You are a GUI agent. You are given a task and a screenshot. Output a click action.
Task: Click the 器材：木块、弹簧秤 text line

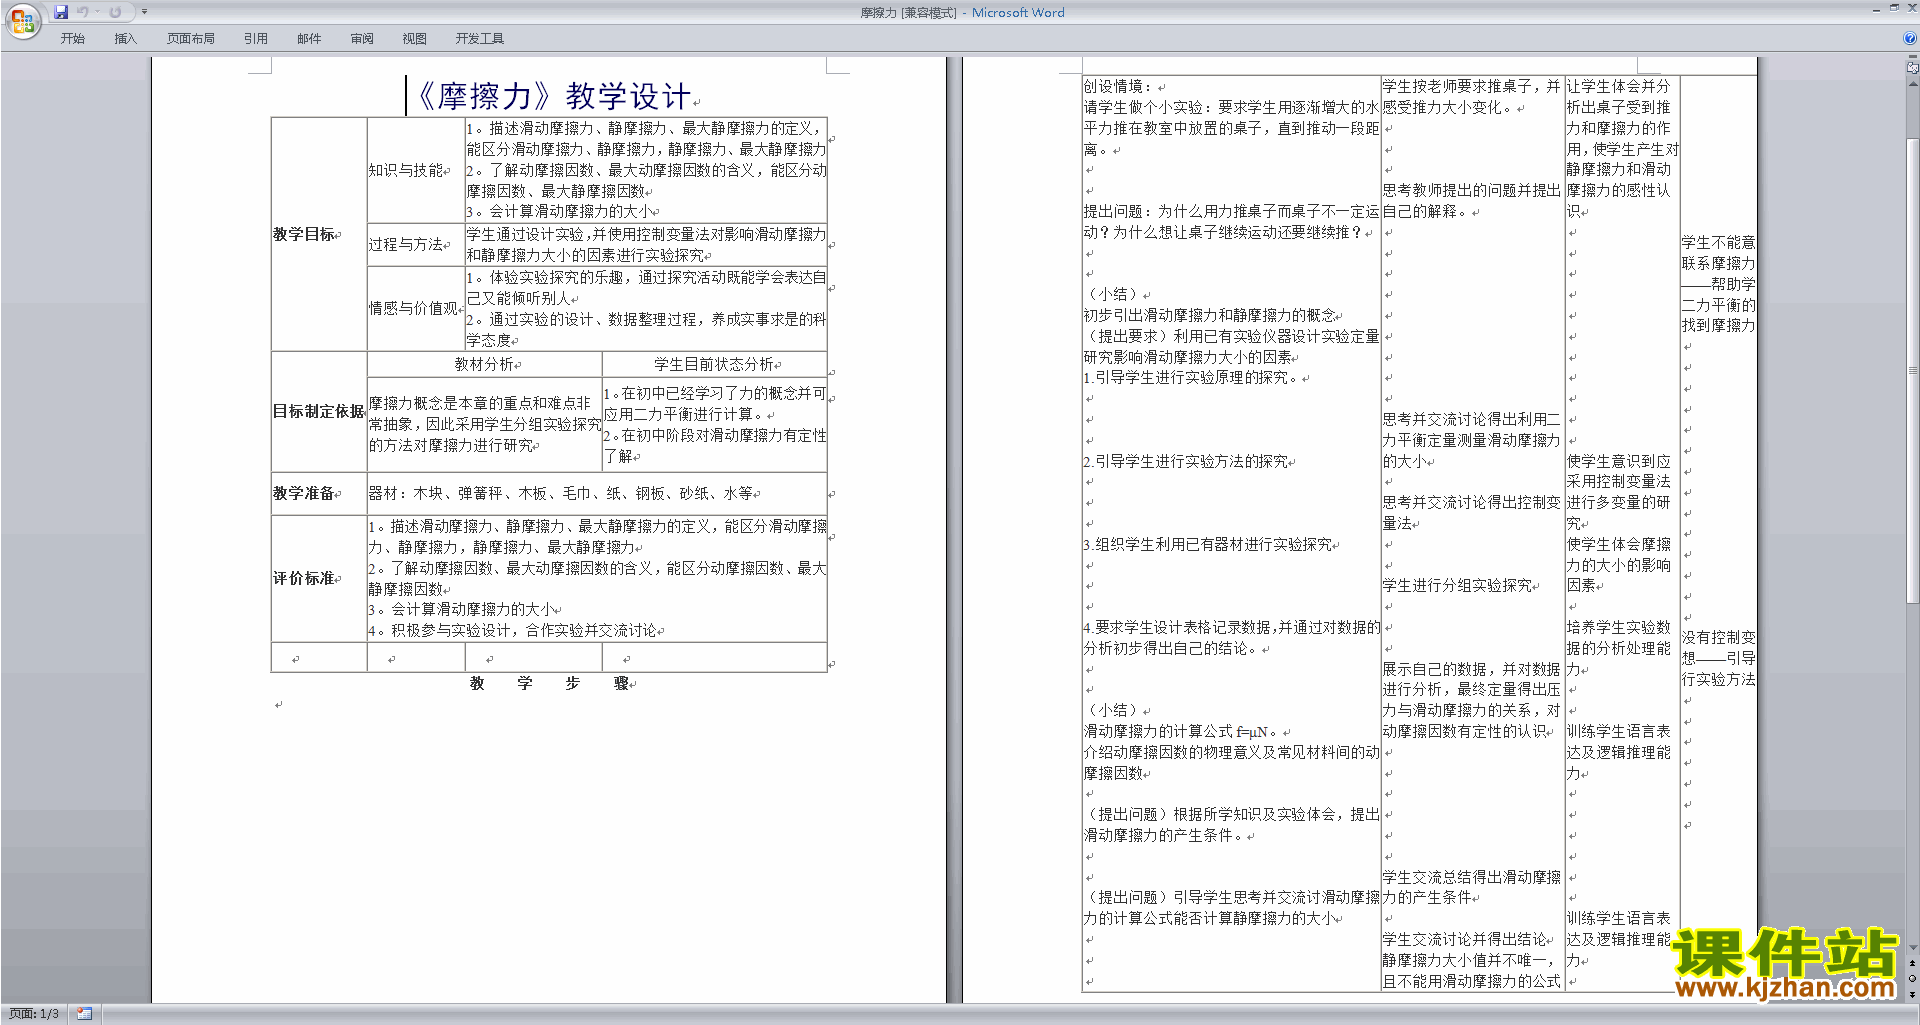tap(561, 493)
